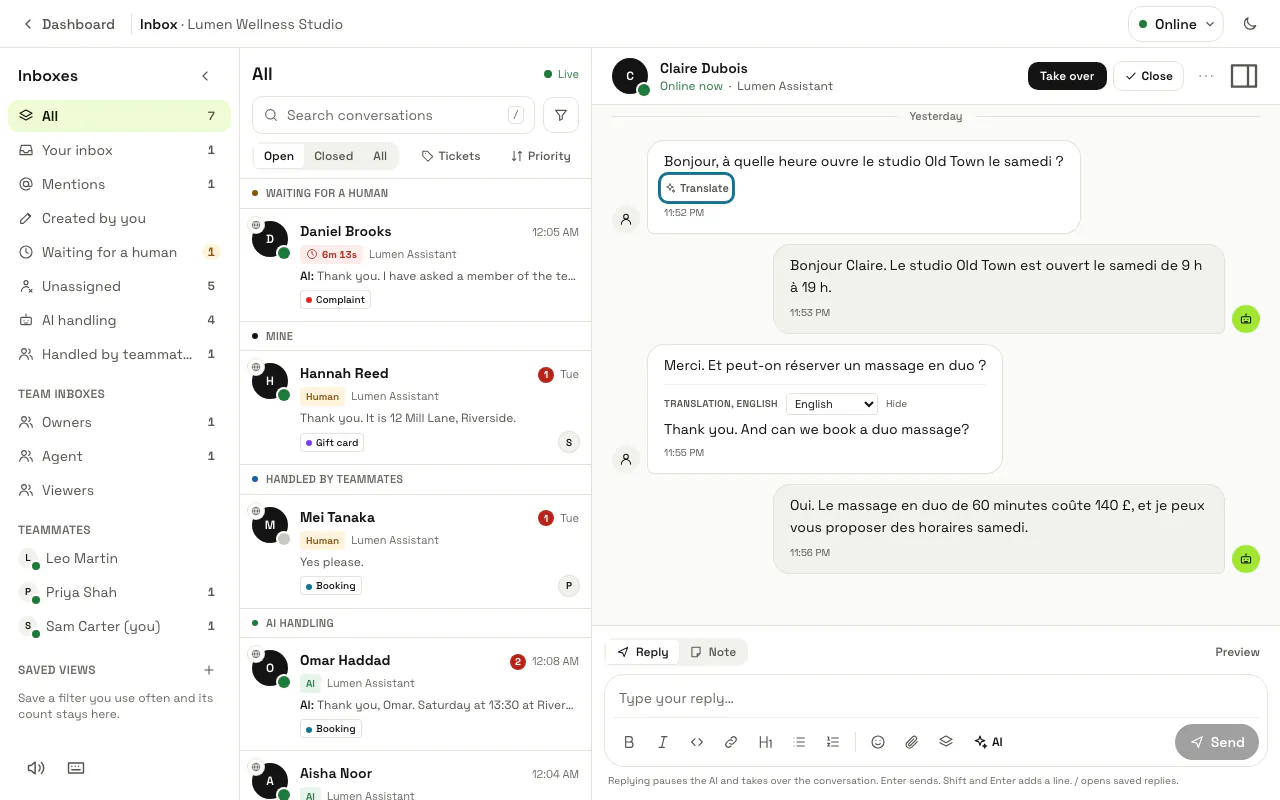Open the conversation filter icon
Image resolution: width=1280 pixels, height=800 pixels.
tap(561, 115)
